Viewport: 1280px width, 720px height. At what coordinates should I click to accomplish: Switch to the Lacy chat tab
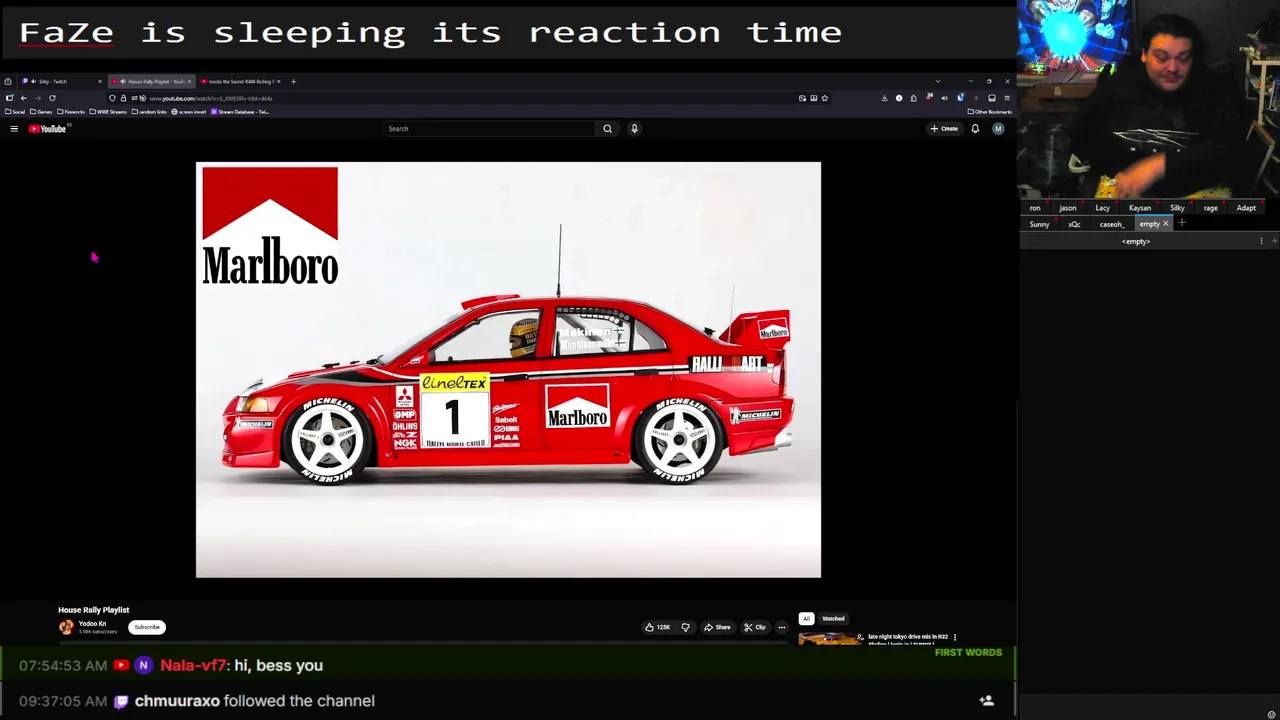(1103, 208)
